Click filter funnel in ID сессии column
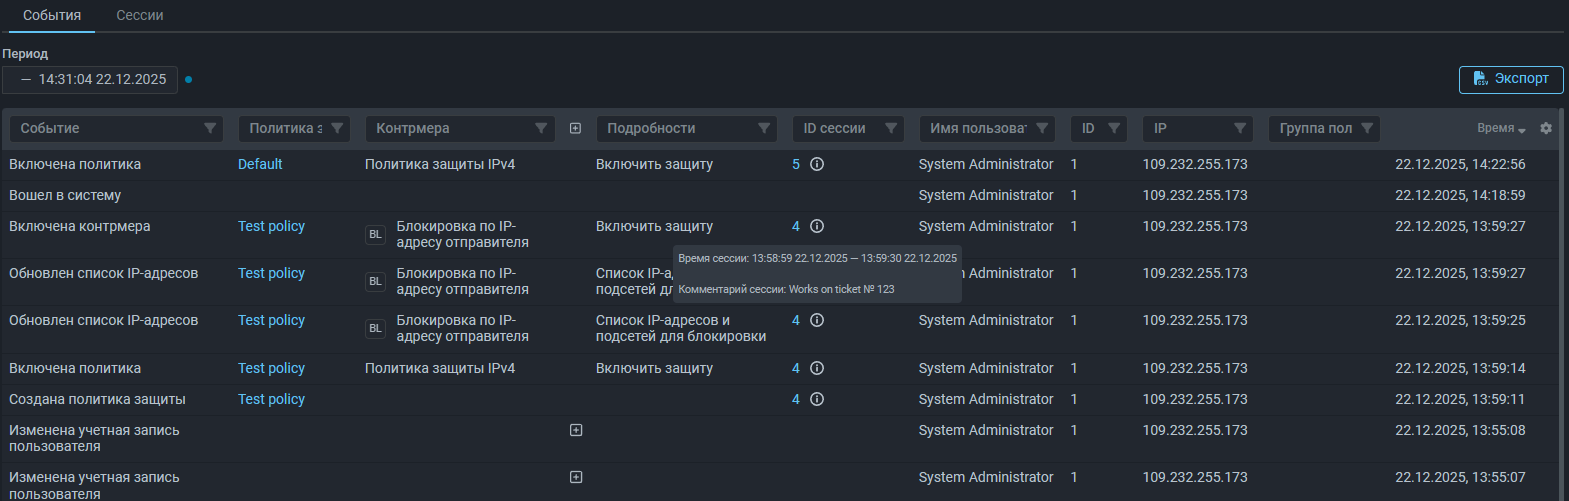Image resolution: width=1569 pixels, height=501 pixels. click(x=891, y=128)
